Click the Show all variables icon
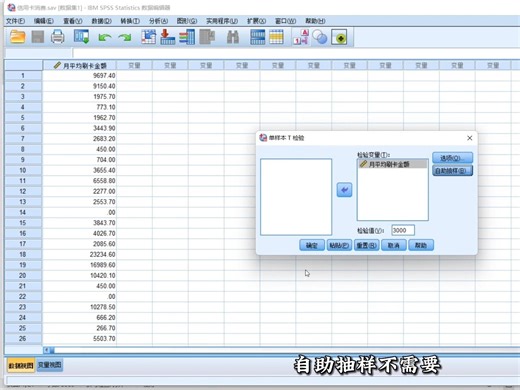The image size is (520, 390). (339, 37)
